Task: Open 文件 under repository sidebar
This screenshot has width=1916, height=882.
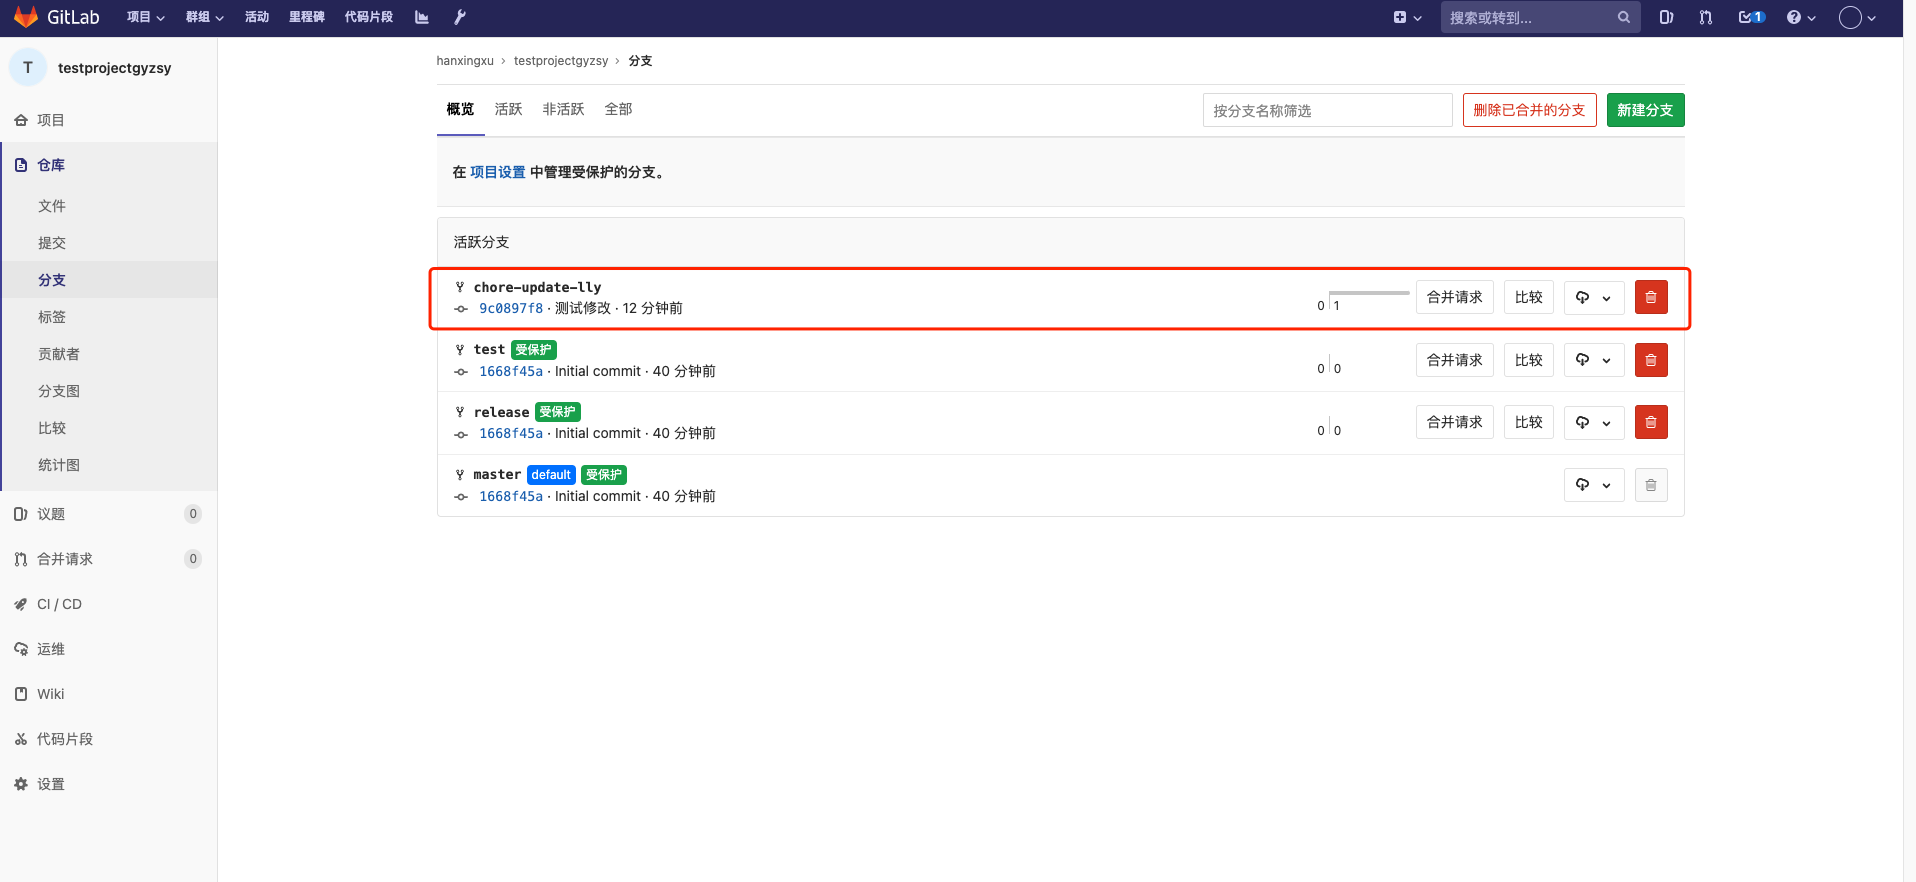Action: click(52, 206)
